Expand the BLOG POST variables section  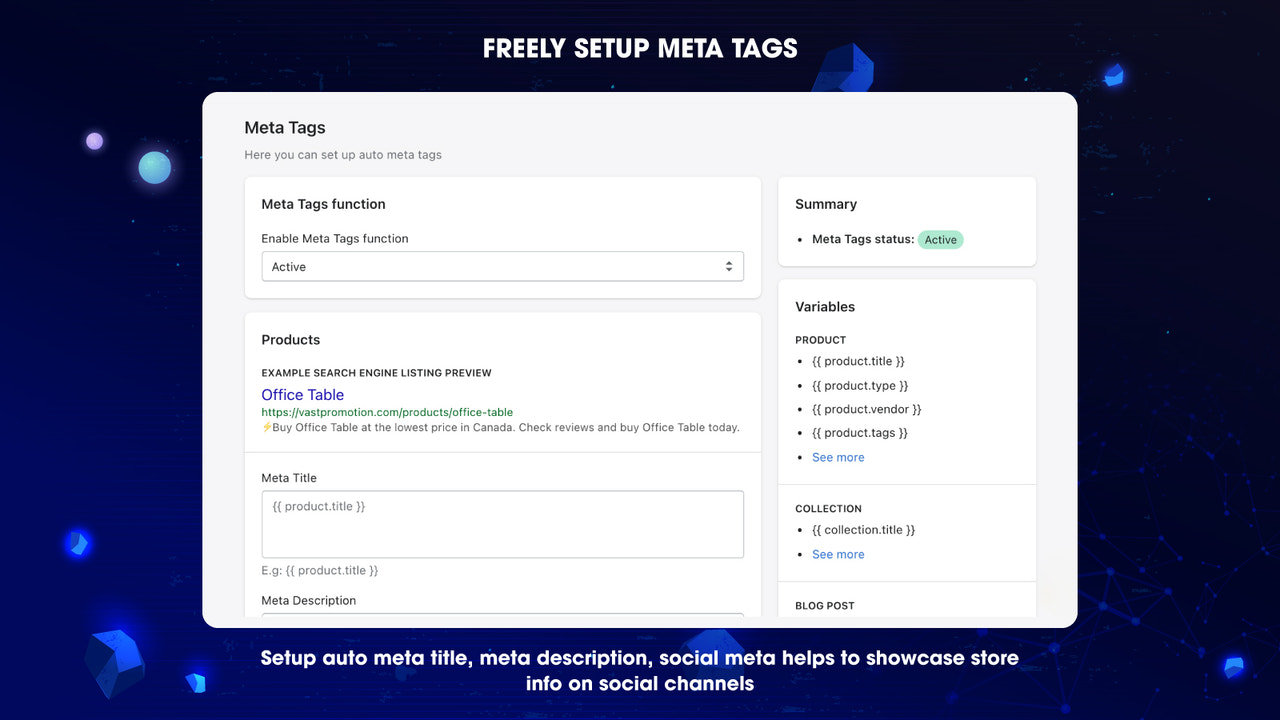click(824, 605)
